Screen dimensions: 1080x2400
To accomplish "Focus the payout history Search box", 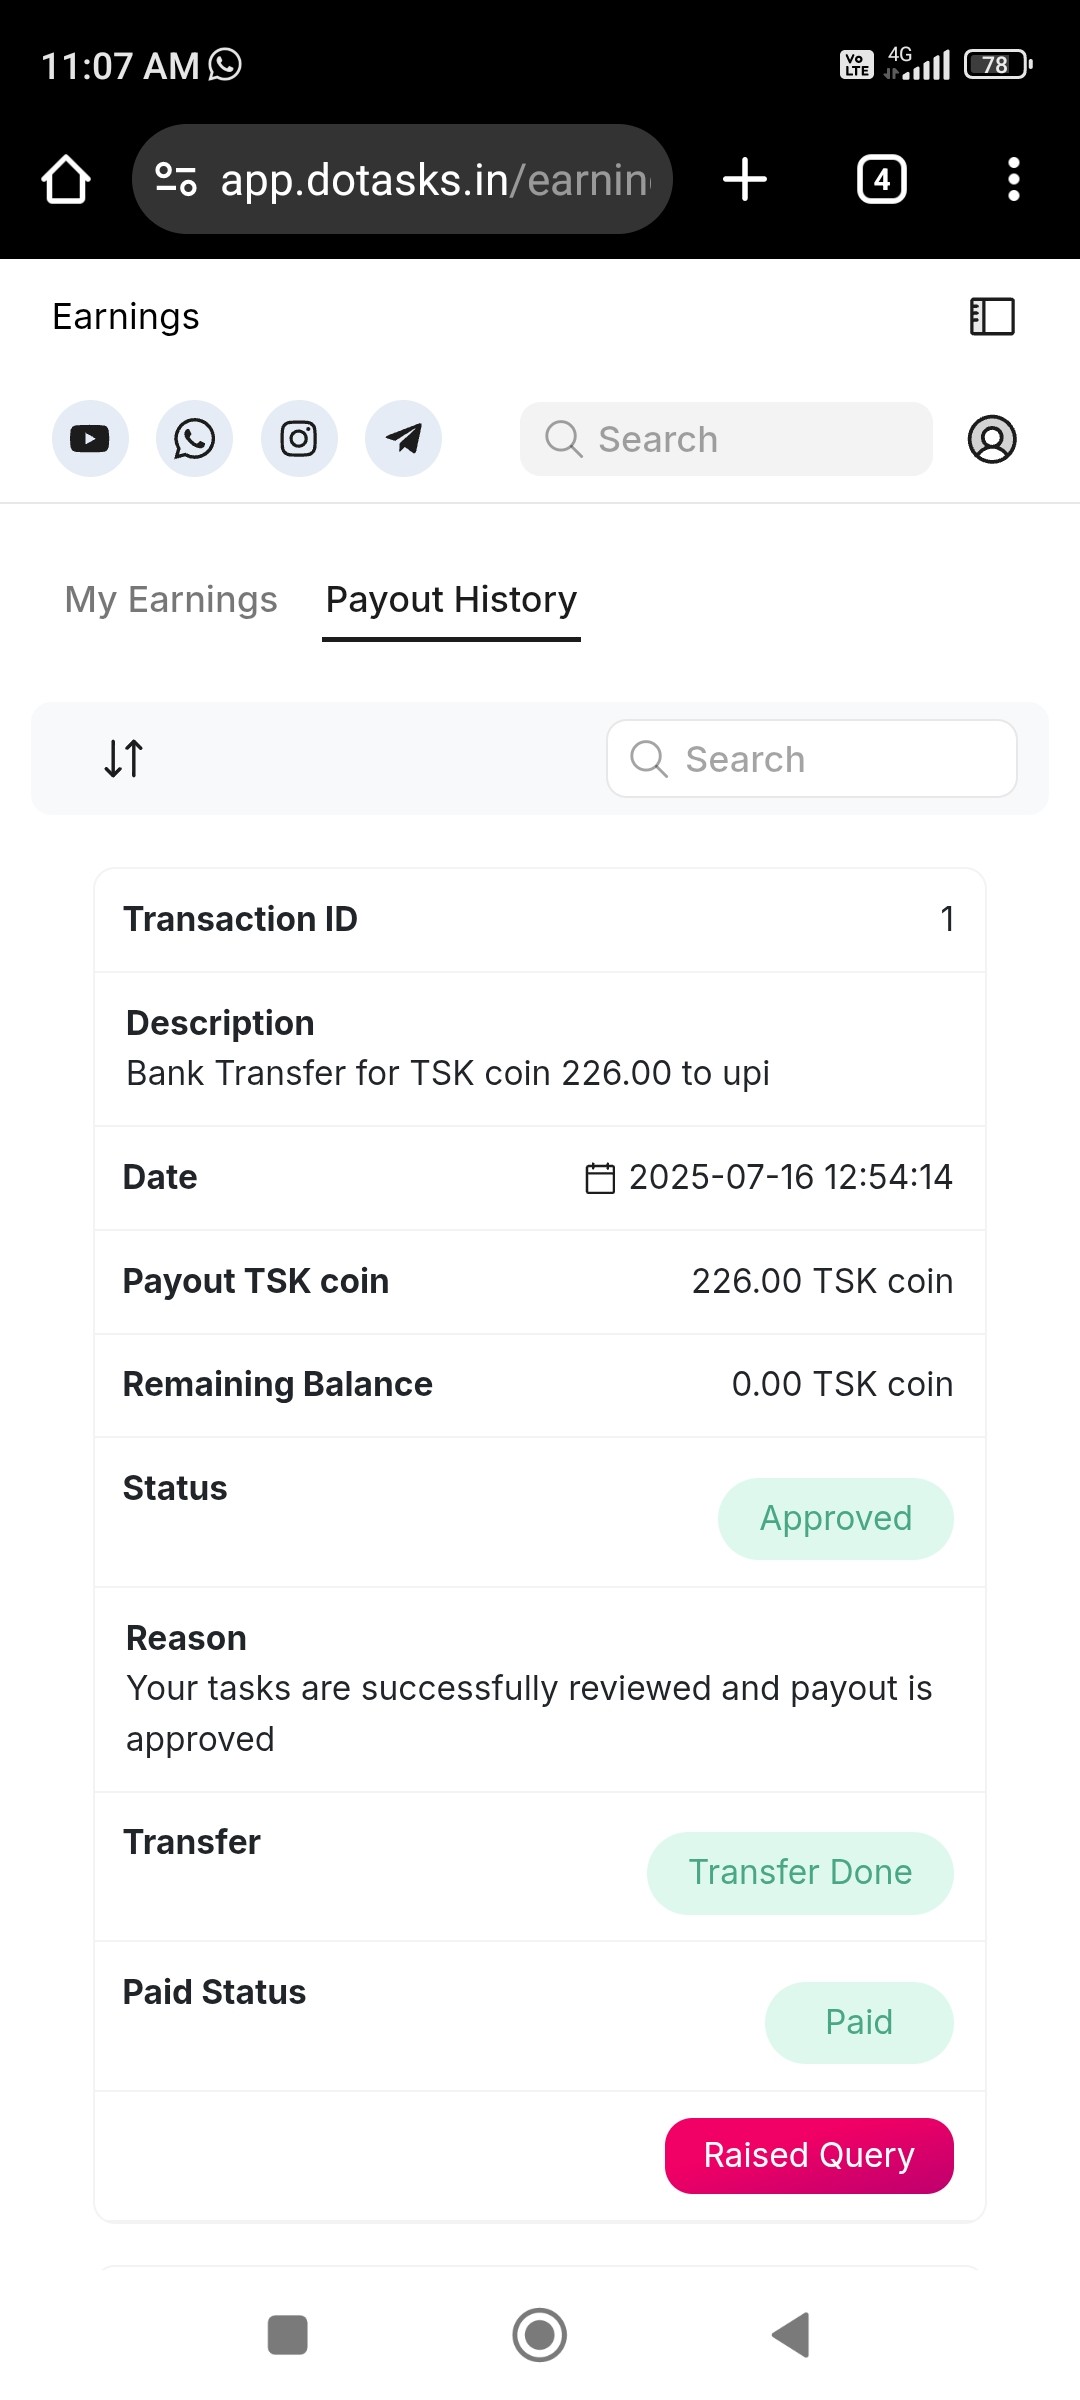I will (812, 759).
